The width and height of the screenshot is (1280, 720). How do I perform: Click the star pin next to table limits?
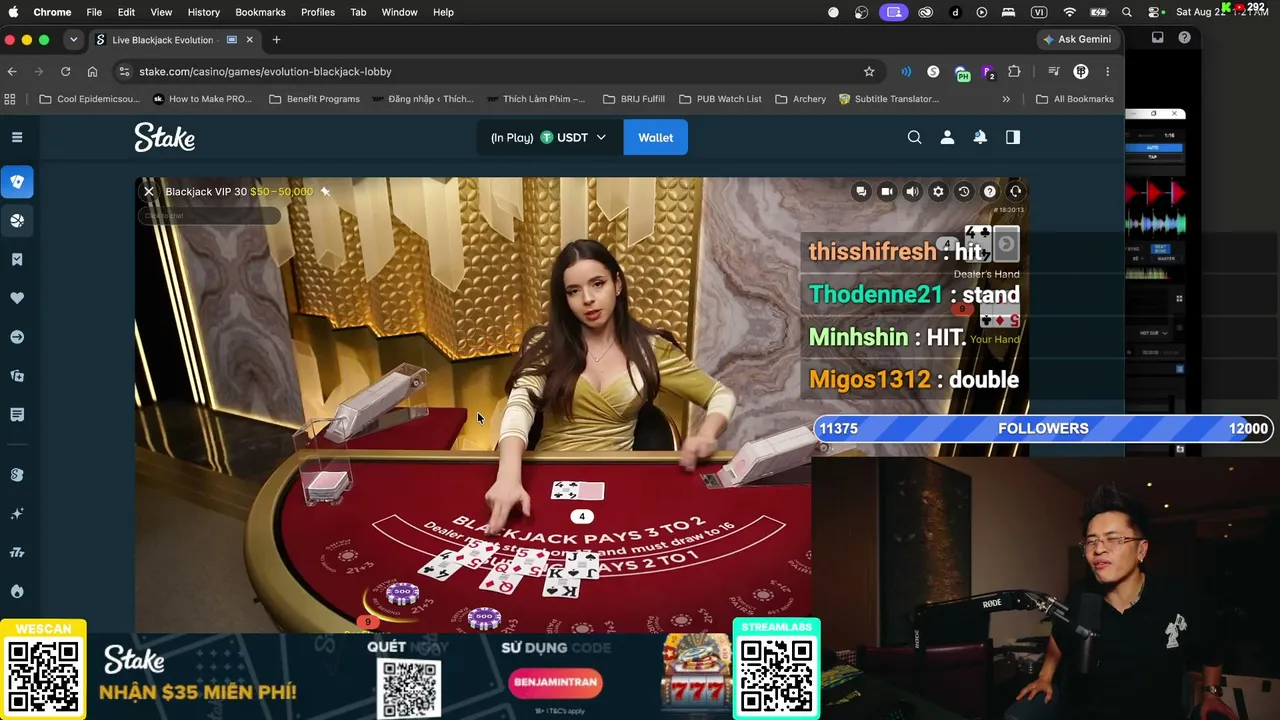point(325,191)
